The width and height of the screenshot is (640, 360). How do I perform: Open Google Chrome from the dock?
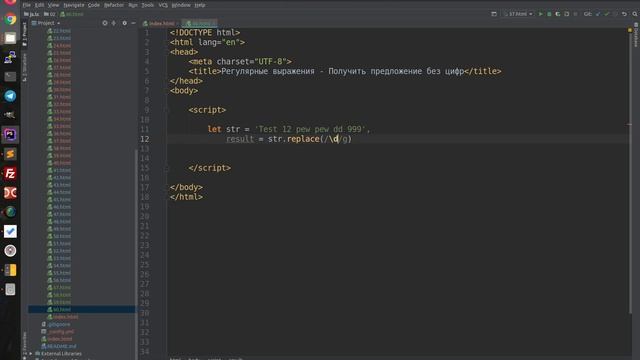[10, 19]
